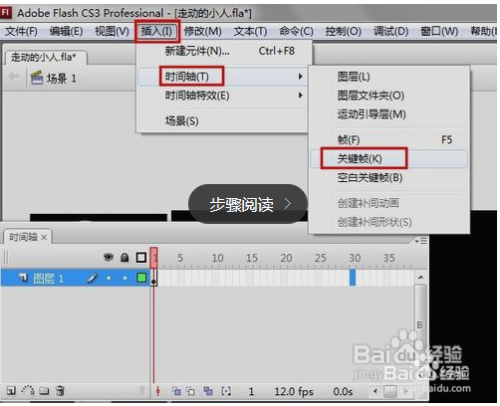Insert 关键帧(K) from the submenu
Viewport: 500px width, 406px height.
(x=389, y=159)
